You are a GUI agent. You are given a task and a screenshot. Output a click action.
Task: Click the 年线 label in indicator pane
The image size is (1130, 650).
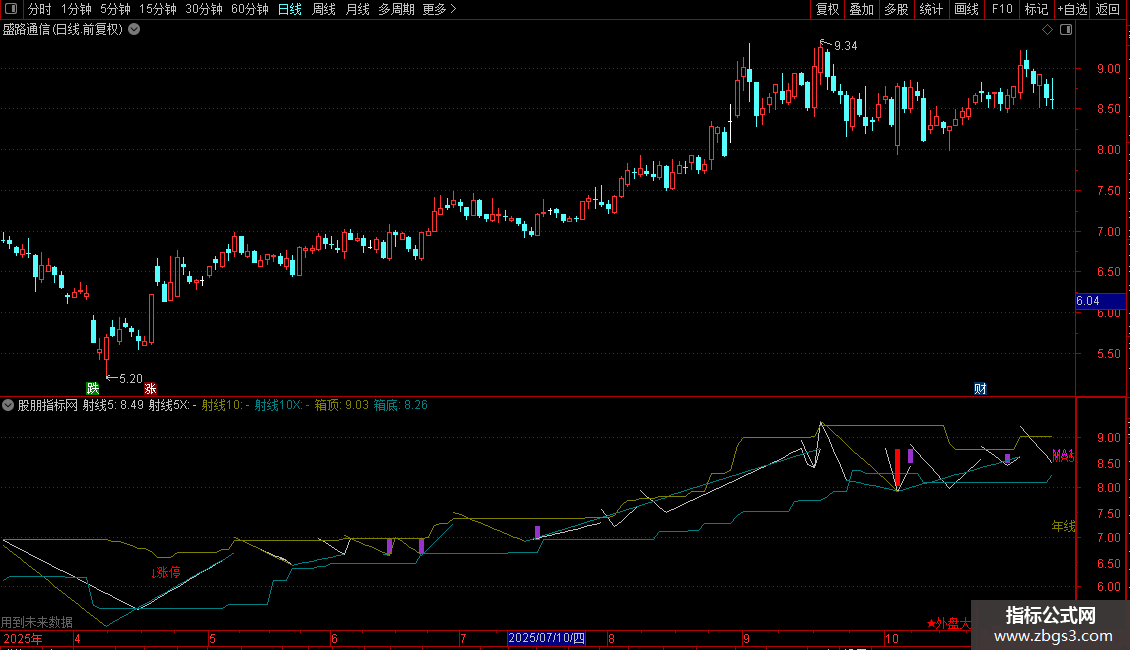click(x=1064, y=526)
